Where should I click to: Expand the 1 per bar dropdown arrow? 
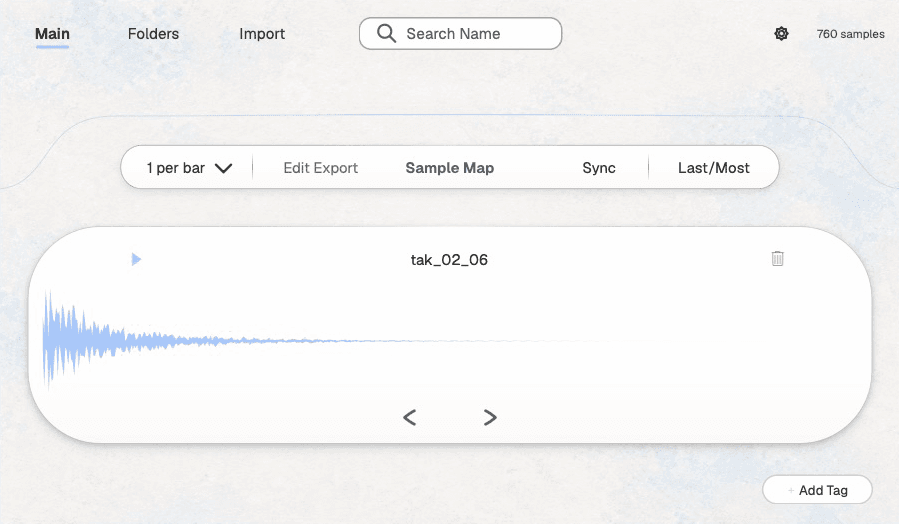point(223,168)
